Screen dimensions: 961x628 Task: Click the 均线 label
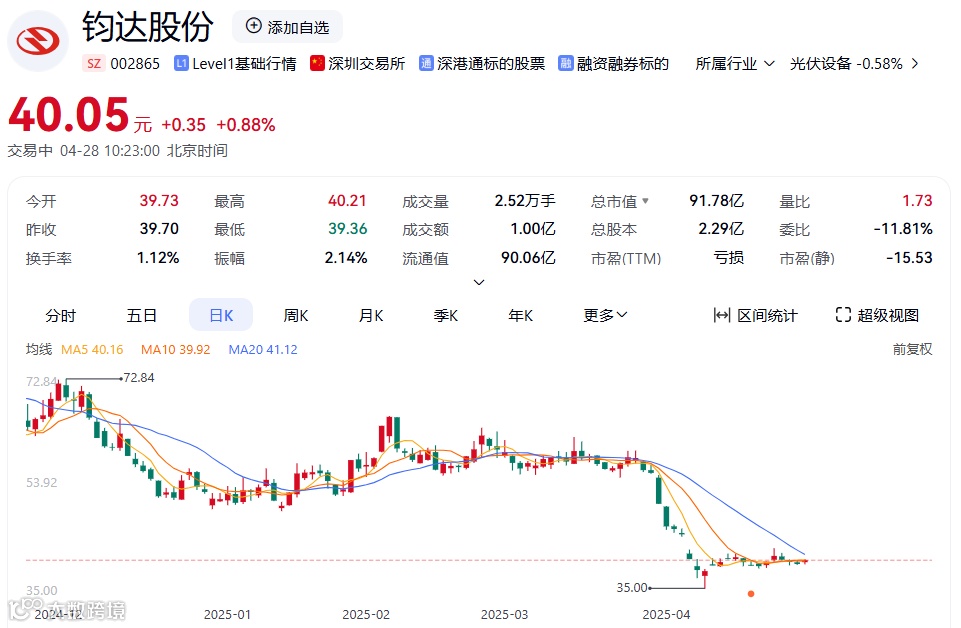39,349
